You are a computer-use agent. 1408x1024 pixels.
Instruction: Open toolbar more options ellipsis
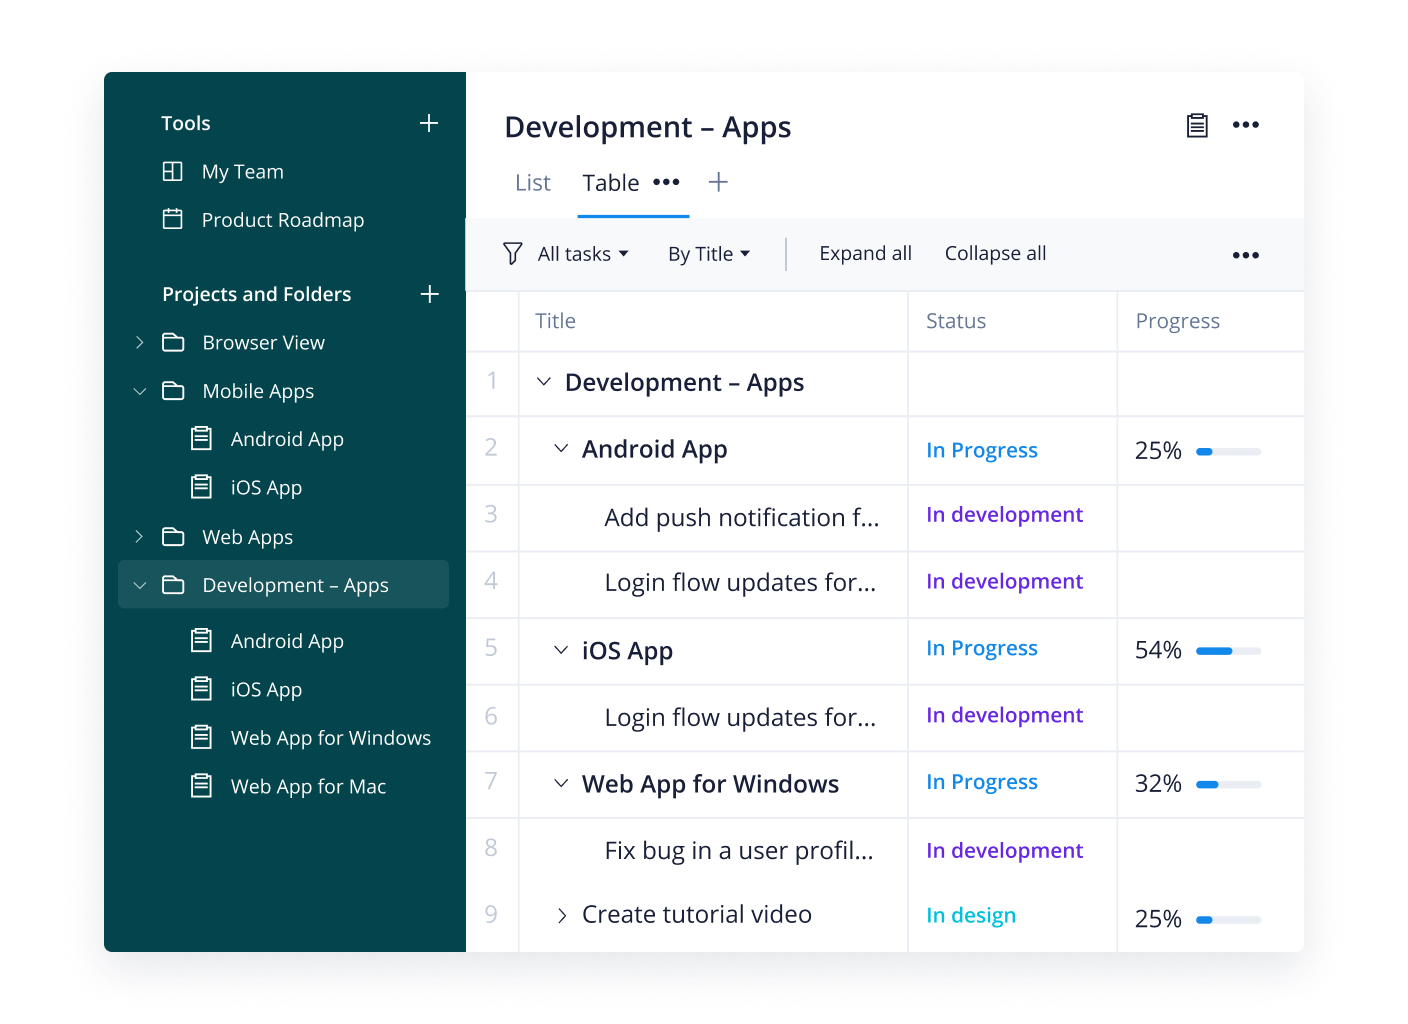tap(1245, 255)
